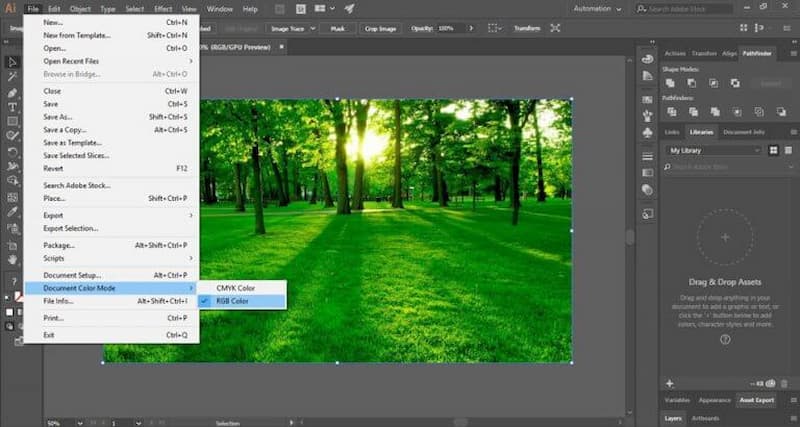Viewport: 800px width, 427px height.
Task: Click the Fill color swatch in toolbar
Action: pos(9,312)
